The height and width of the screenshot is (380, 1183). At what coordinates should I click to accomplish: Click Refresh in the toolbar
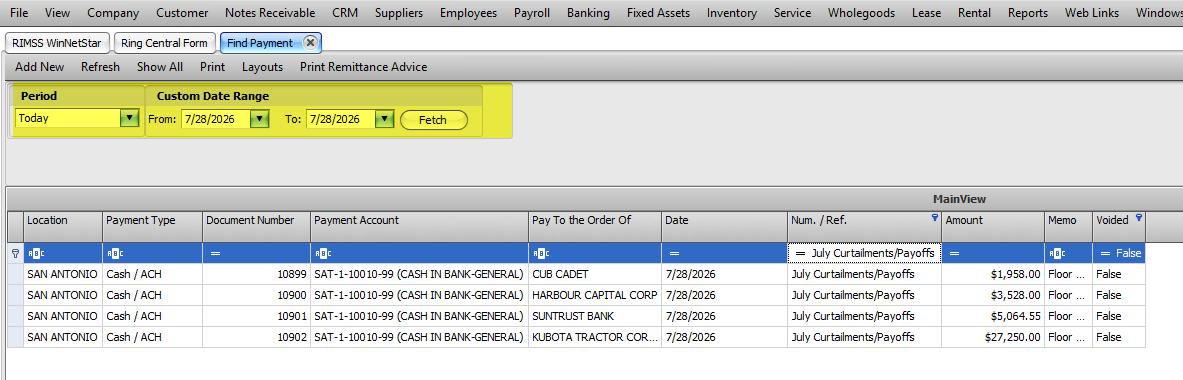(x=100, y=67)
